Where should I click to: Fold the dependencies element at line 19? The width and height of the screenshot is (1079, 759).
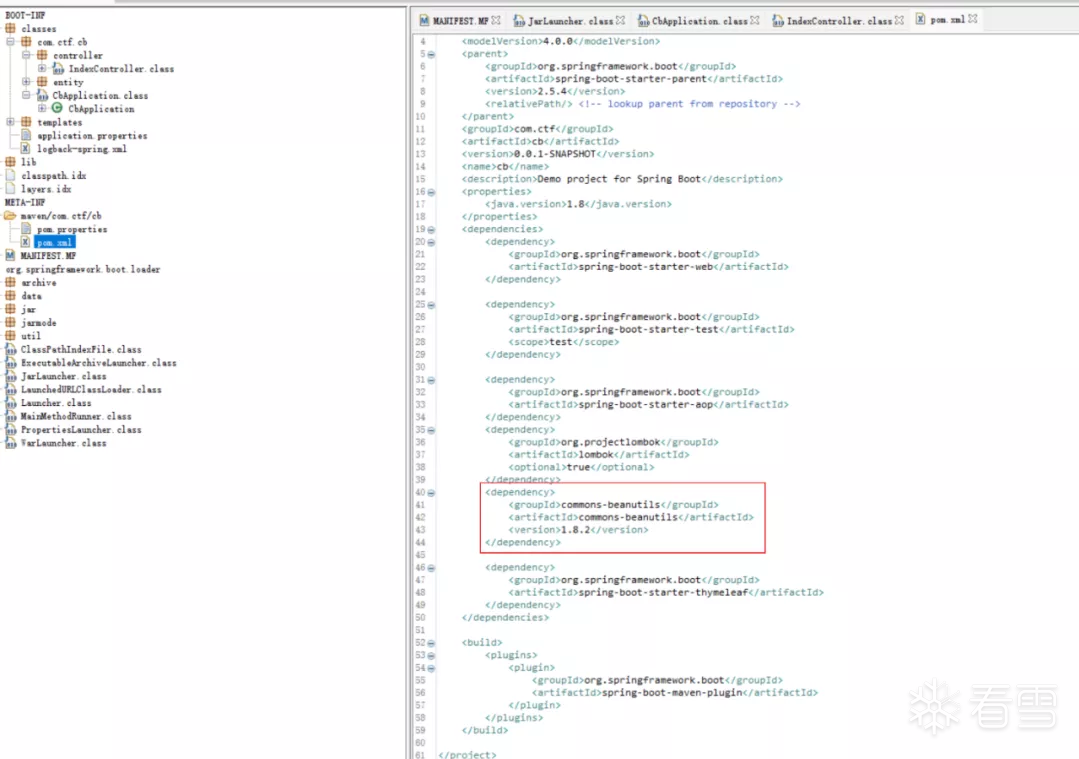pyautogui.click(x=431, y=229)
